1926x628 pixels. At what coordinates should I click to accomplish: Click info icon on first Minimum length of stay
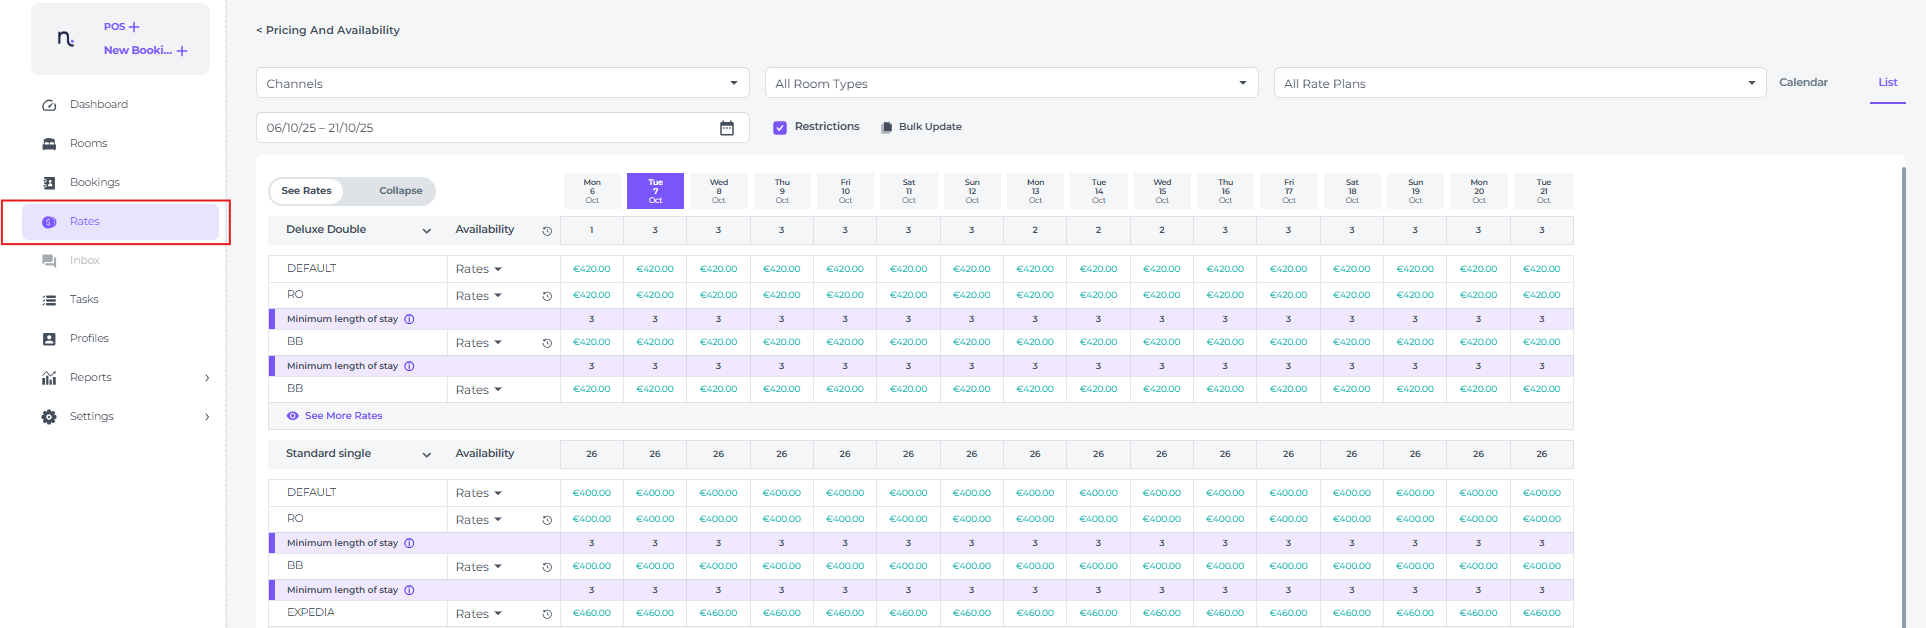(409, 319)
